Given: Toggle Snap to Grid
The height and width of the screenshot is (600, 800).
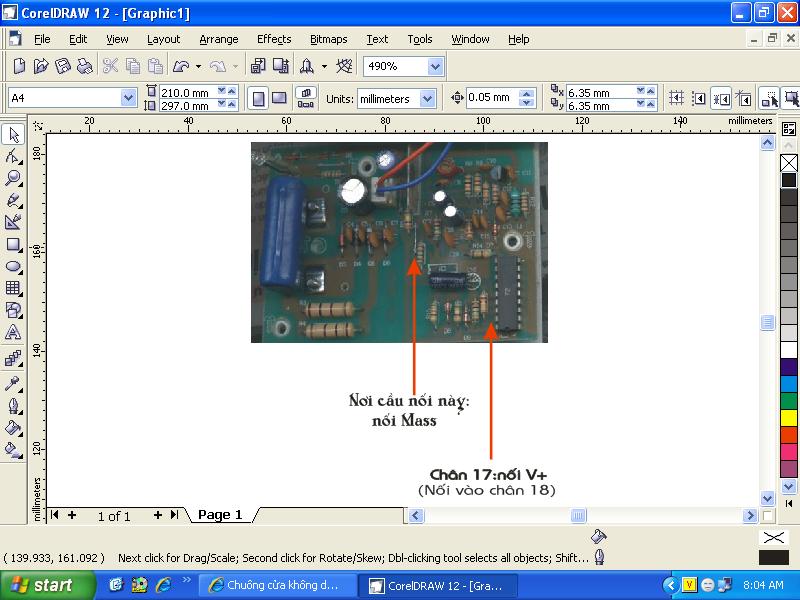Looking at the screenshot, I should tap(677, 98).
